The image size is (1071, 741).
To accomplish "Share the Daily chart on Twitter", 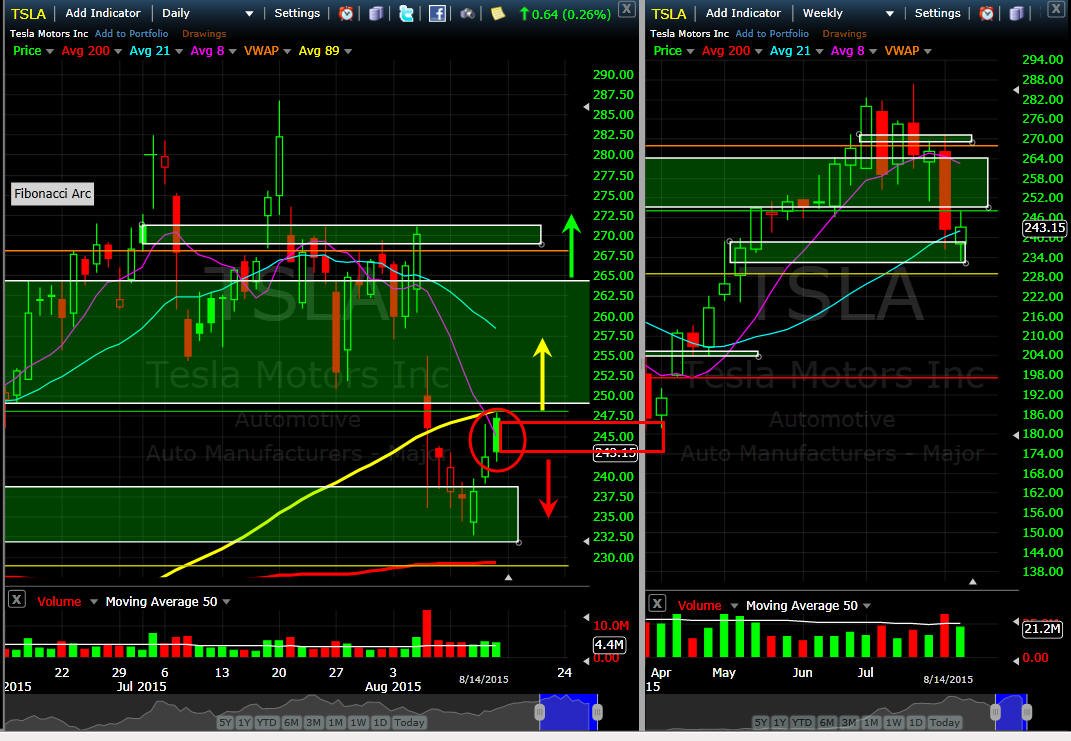I will 406,13.
